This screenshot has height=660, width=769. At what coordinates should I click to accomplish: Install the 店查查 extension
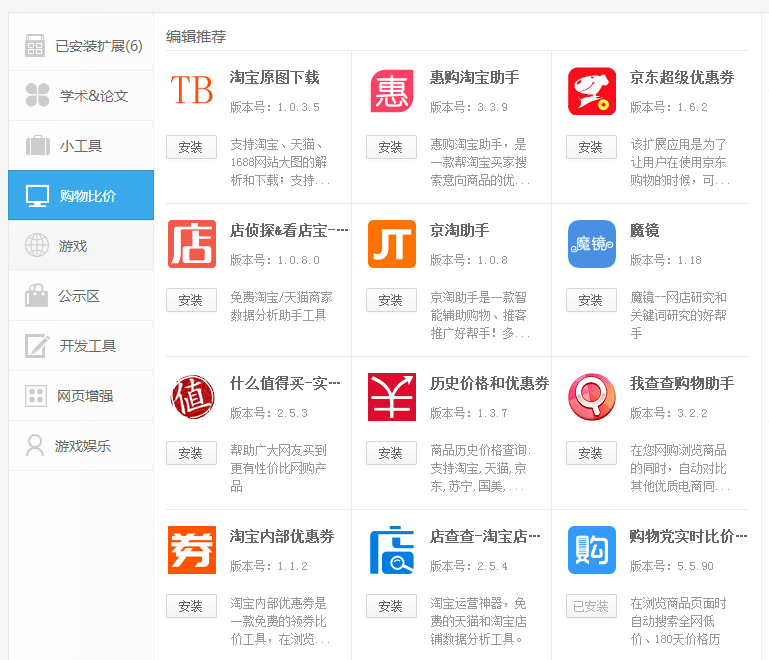391,606
